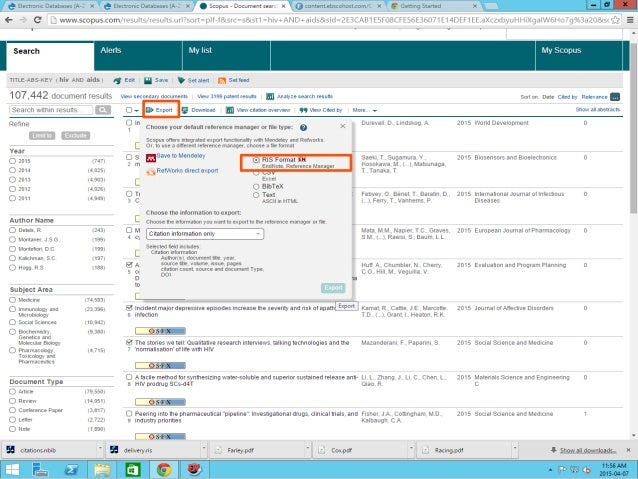
Task: Click the Chrome taskbar icon
Action: pos(164,470)
